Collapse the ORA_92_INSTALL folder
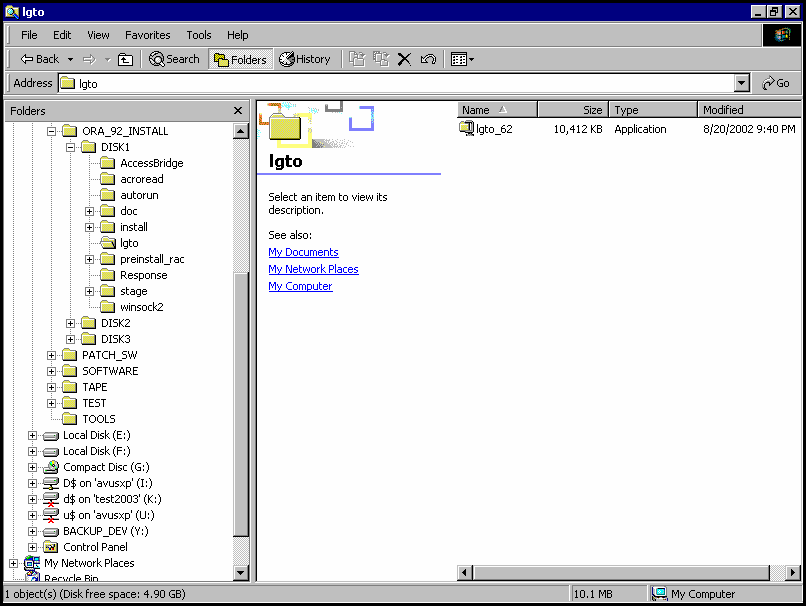This screenshot has height=606, width=806. [51, 132]
